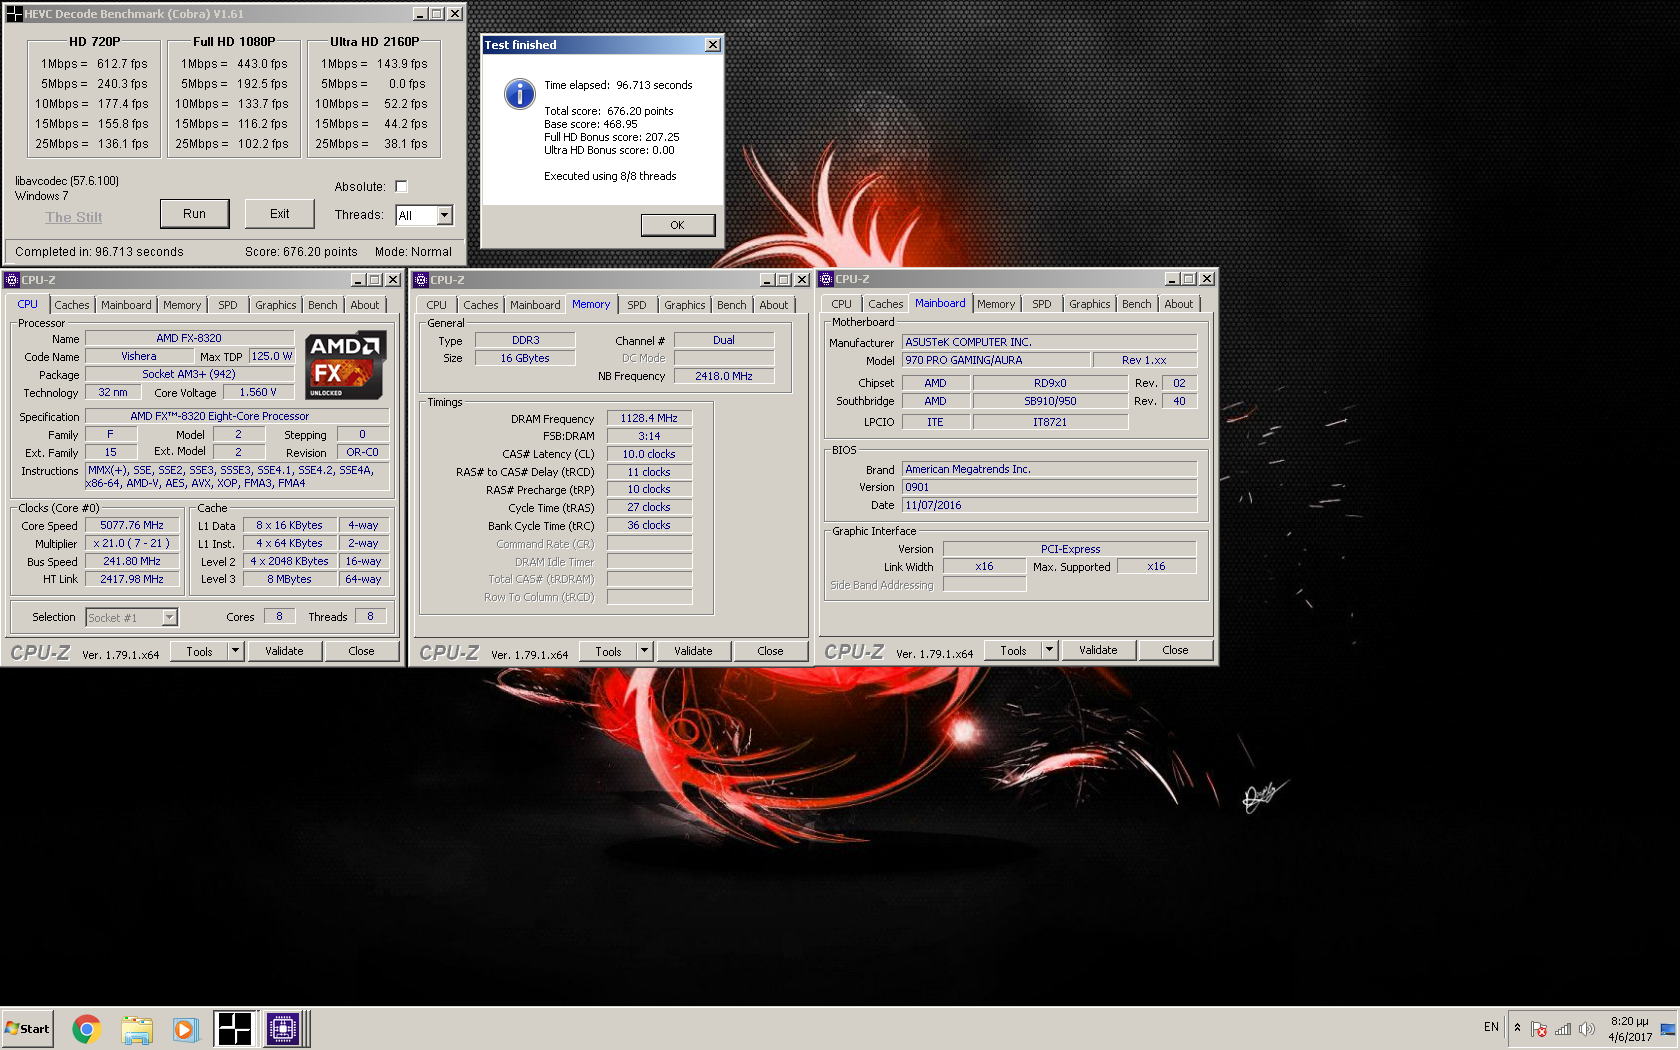Click Show Desktop button at taskbar end
Screen dimensions: 1680x1050
1668,1028
